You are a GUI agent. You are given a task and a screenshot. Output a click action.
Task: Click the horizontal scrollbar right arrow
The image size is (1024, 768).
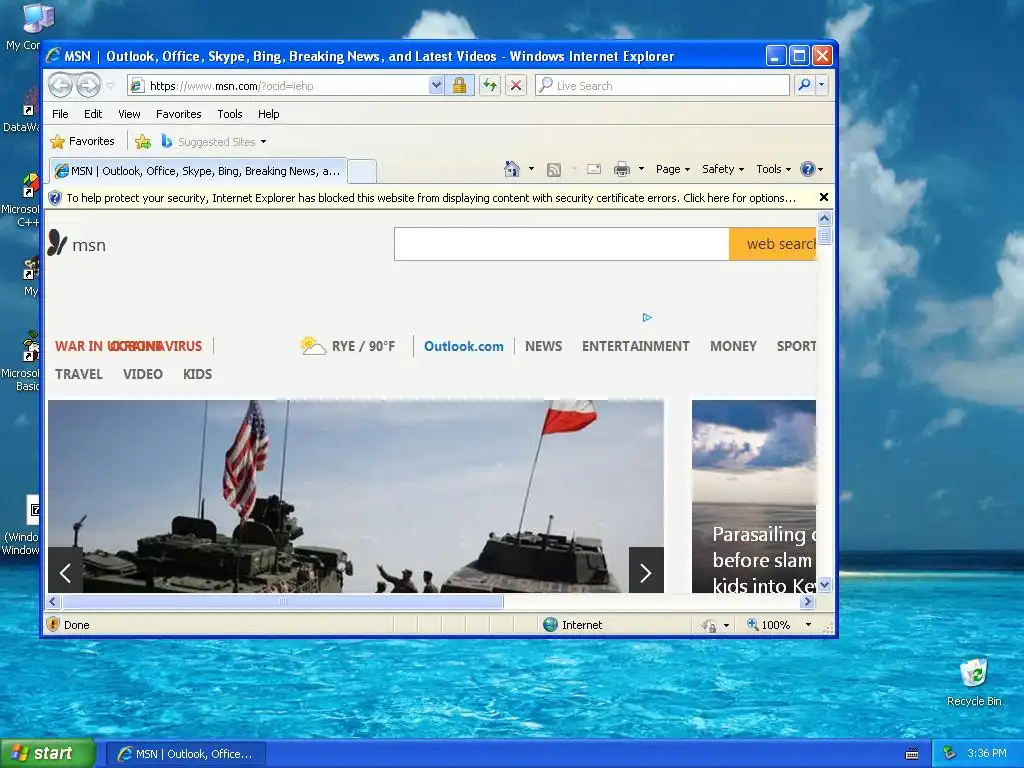(x=808, y=601)
